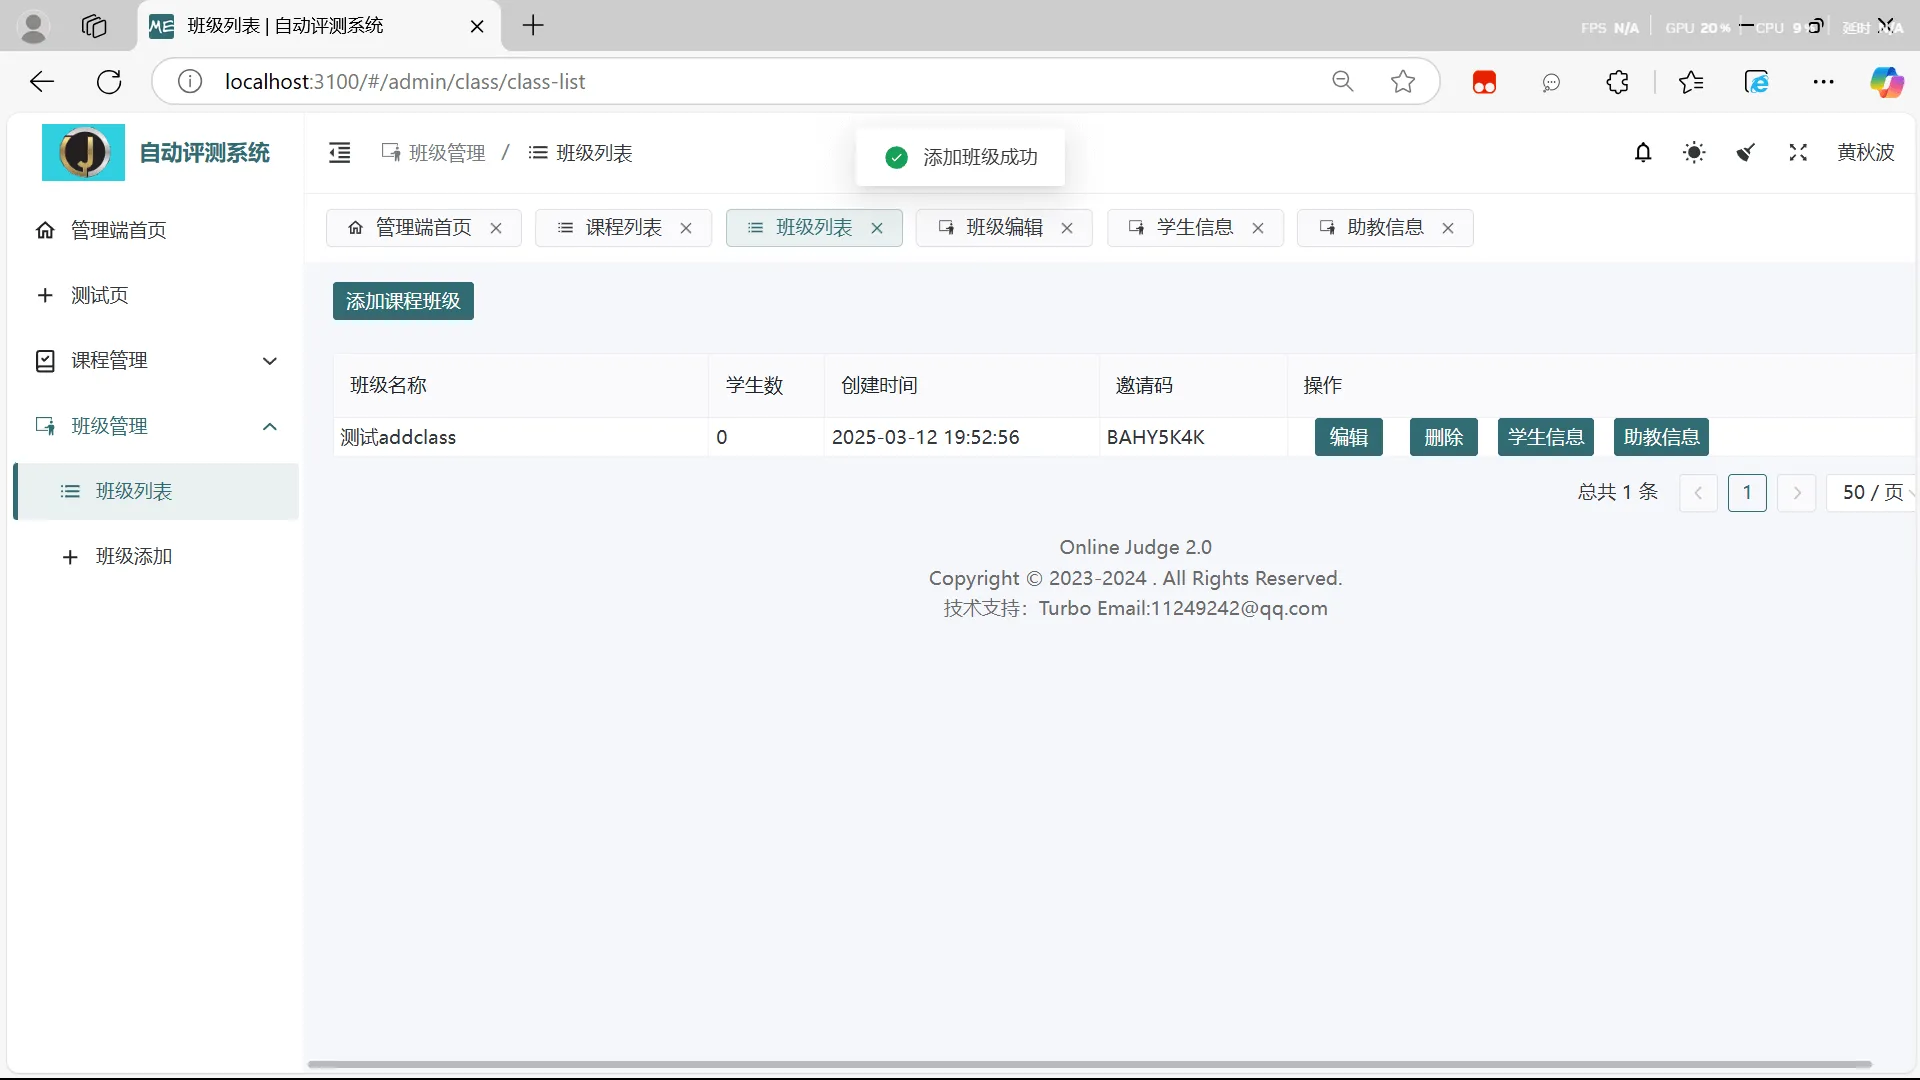Expand the 课程管理 section
The height and width of the screenshot is (1080, 1920).
270,361
